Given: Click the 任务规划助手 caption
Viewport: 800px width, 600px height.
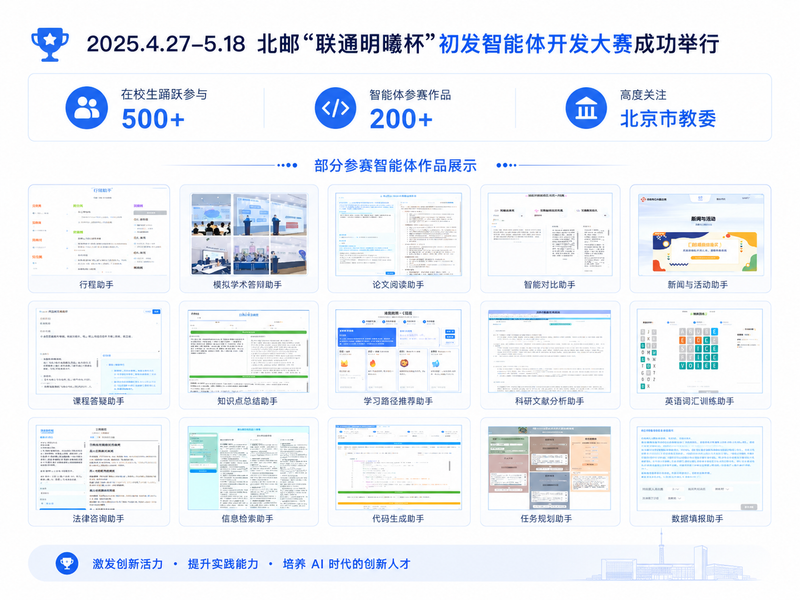Looking at the screenshot, I should click(546, 518).
